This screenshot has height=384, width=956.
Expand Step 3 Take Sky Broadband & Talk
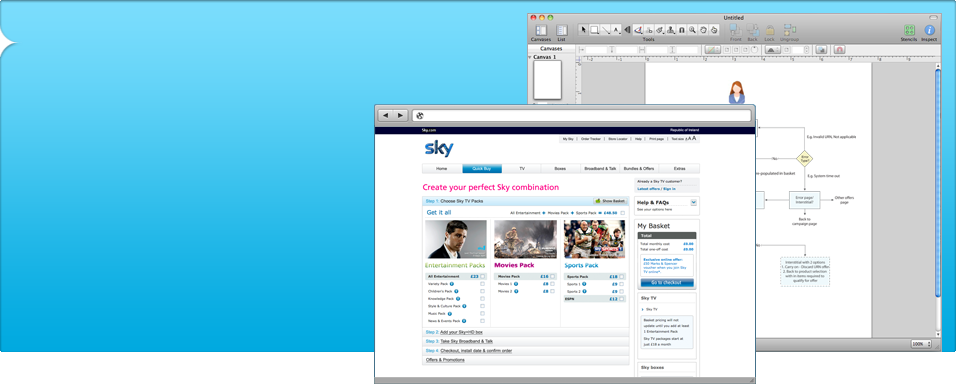tap(526, 341)
